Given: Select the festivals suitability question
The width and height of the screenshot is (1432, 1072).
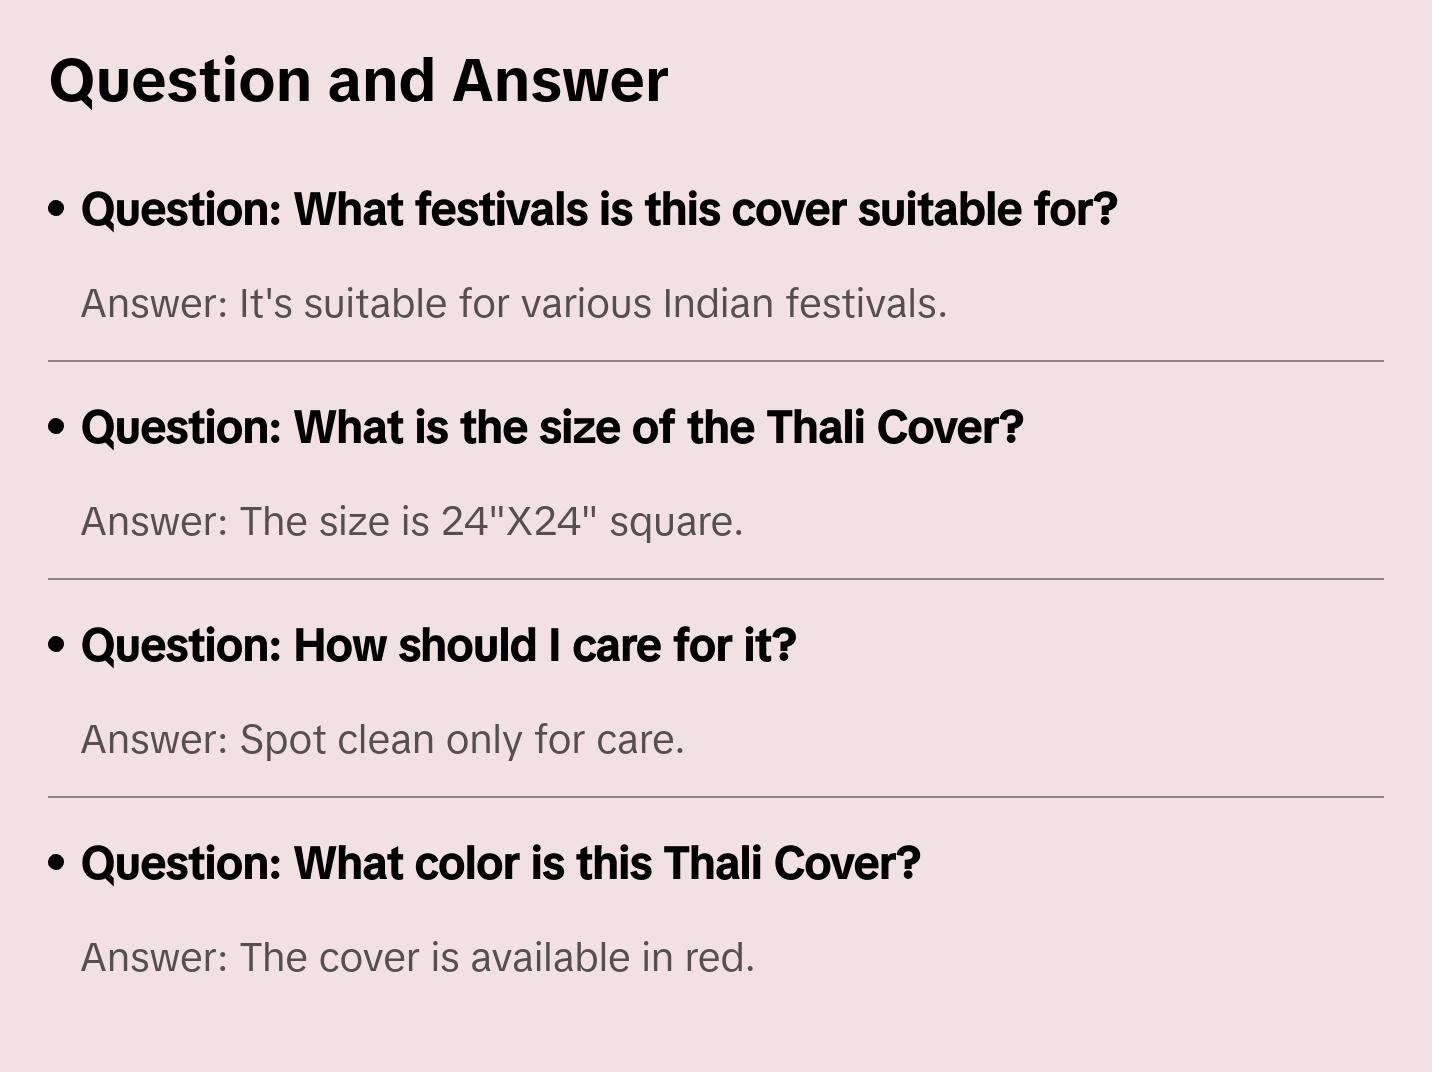Looking at the screenshot, I should point(599,210).
